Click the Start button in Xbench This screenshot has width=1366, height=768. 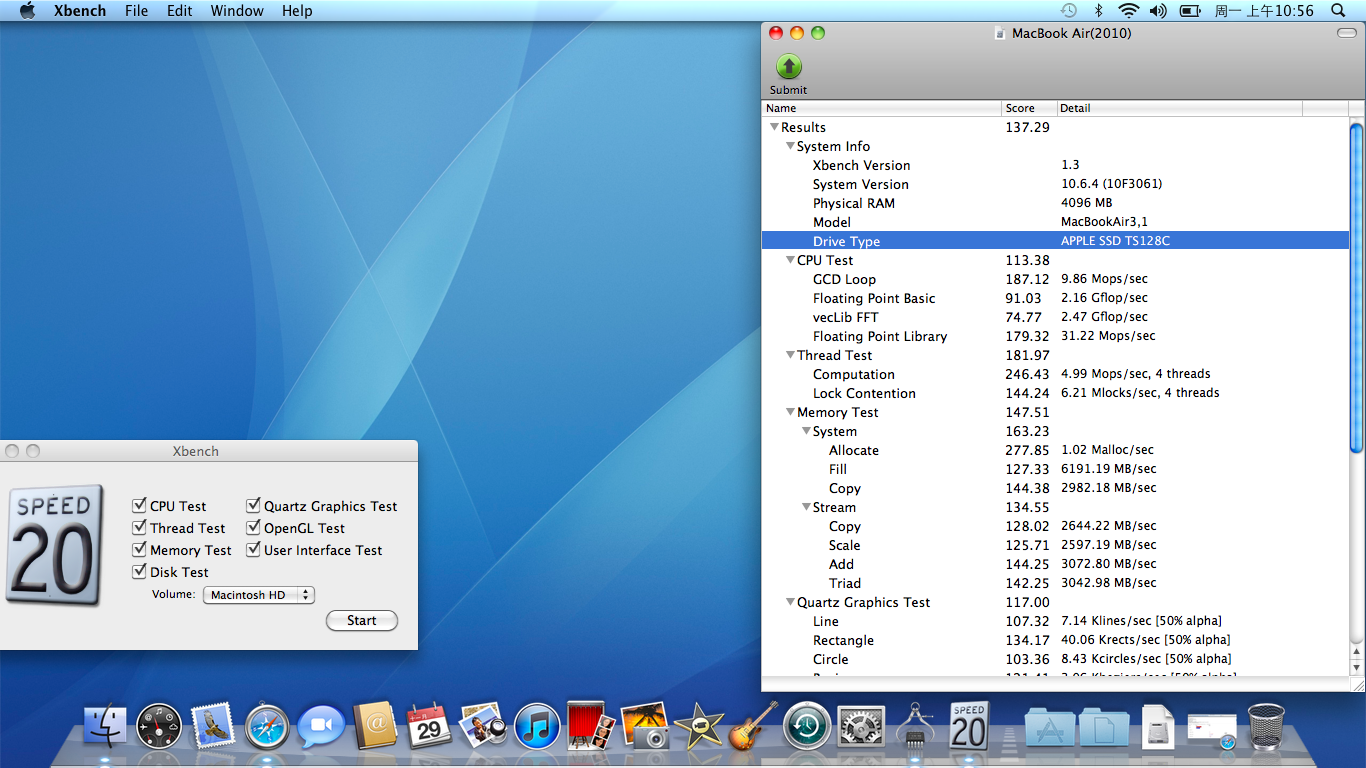click(x=362, y=621)
